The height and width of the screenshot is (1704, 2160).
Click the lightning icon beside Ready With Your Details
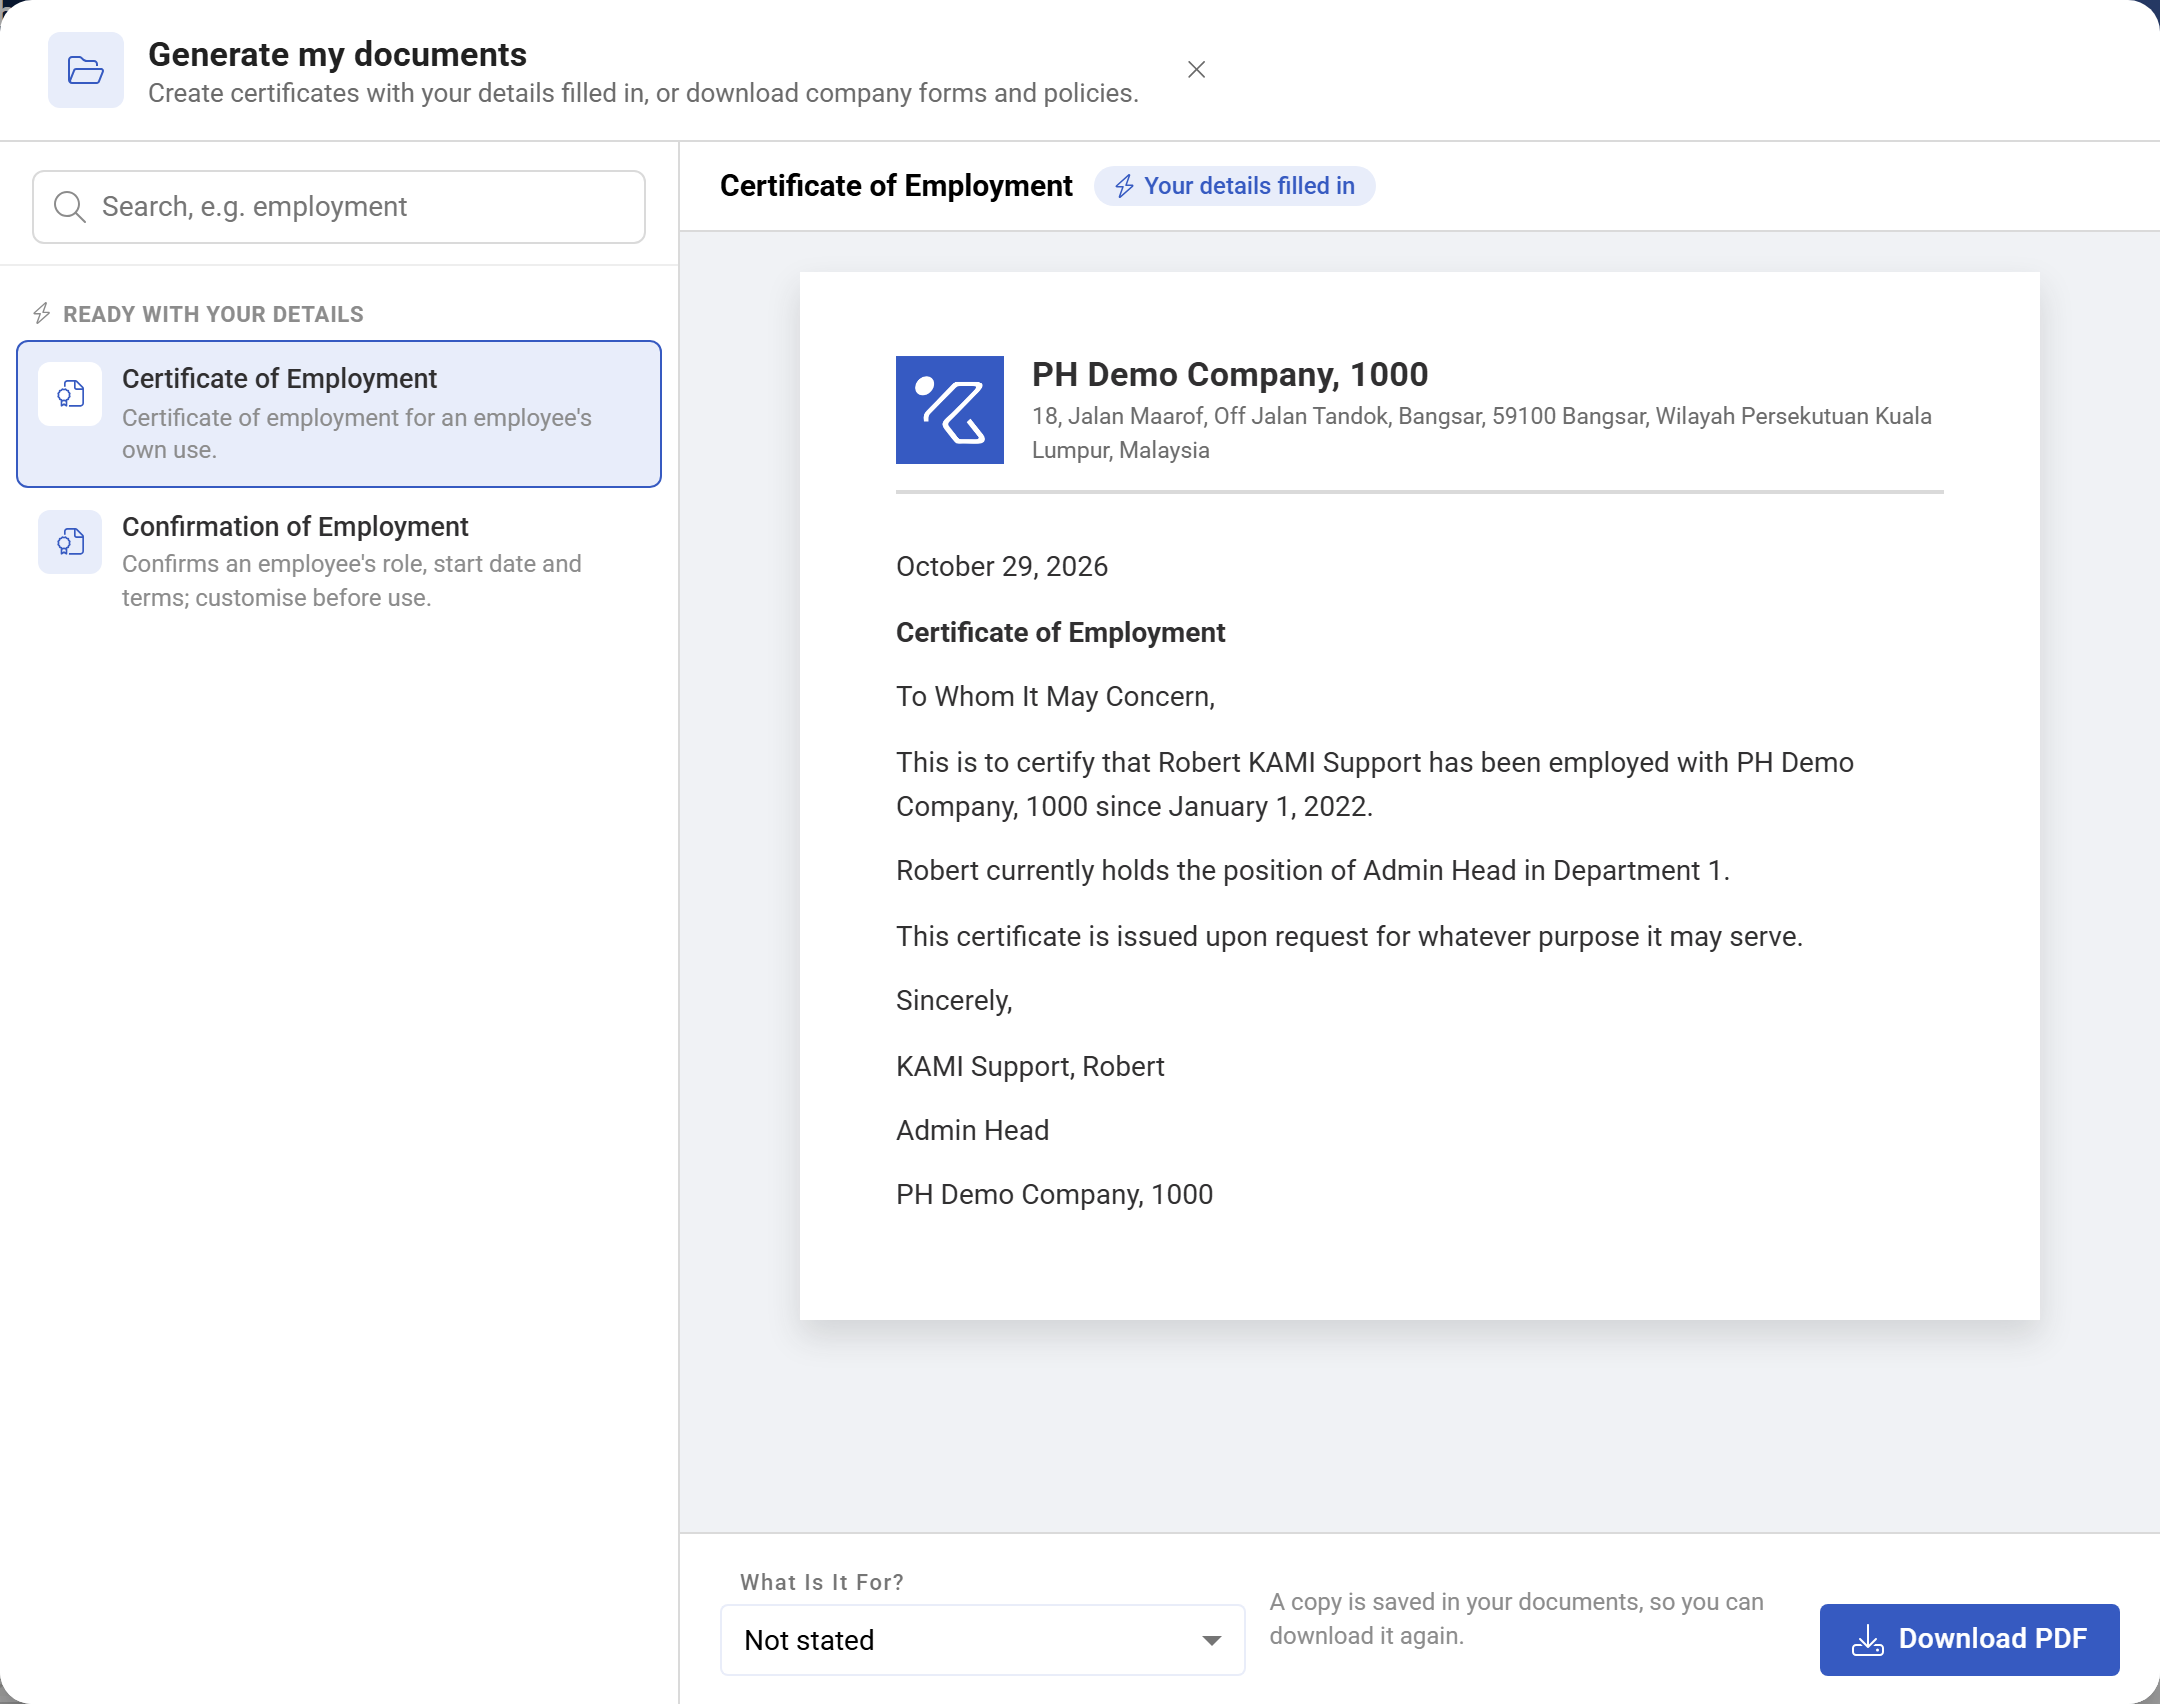[x=42, y=314]
